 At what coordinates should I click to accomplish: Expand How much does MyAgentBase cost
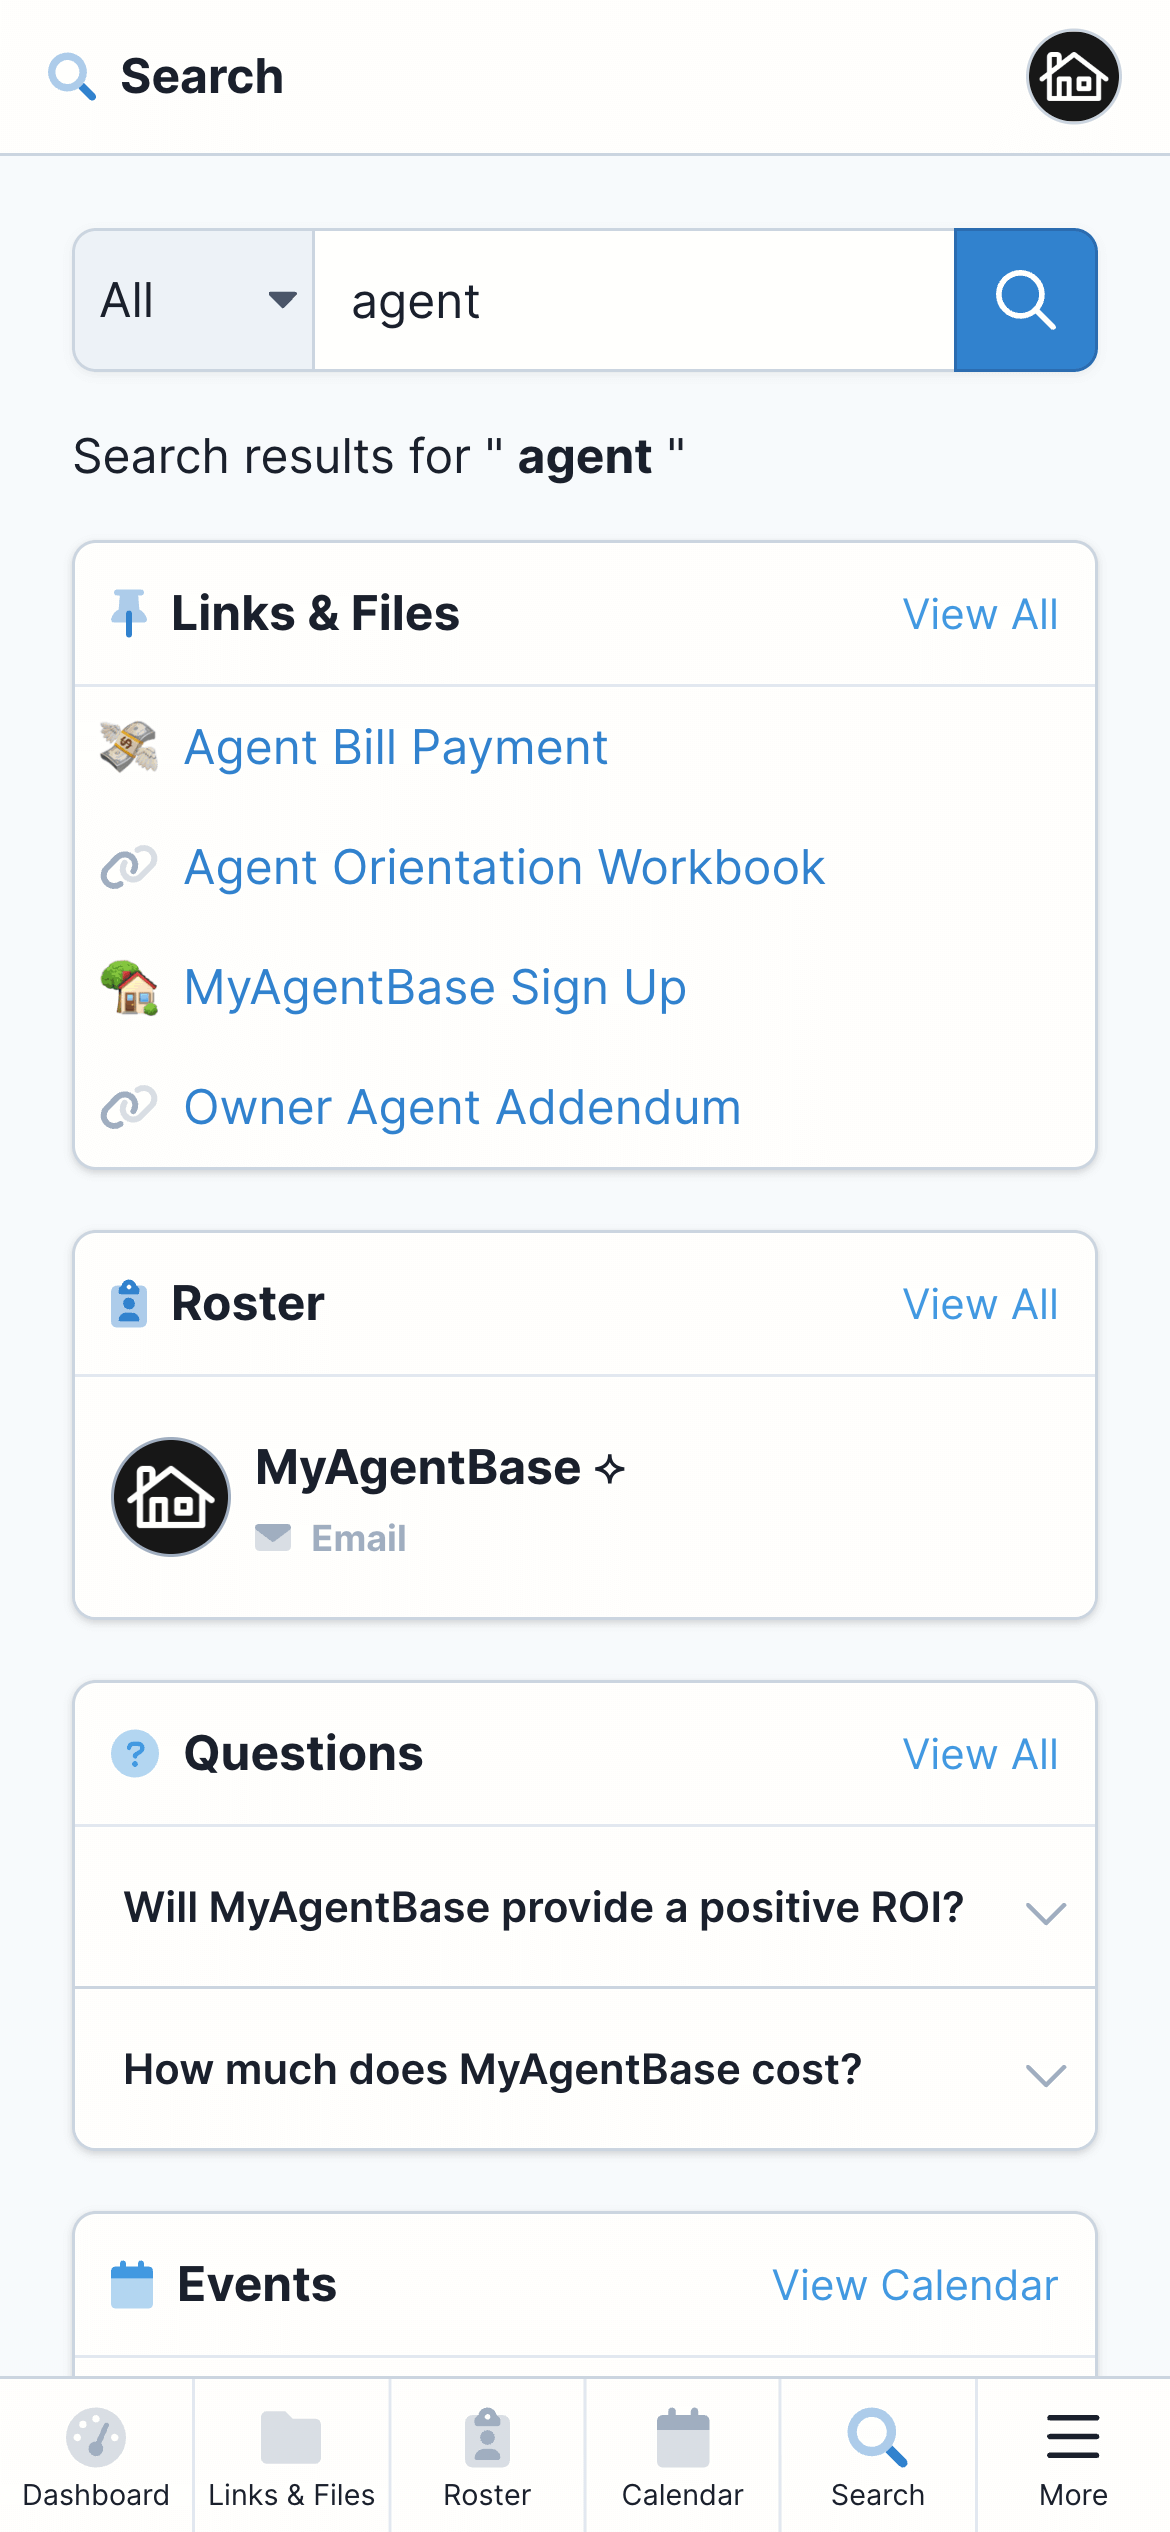585,2069
